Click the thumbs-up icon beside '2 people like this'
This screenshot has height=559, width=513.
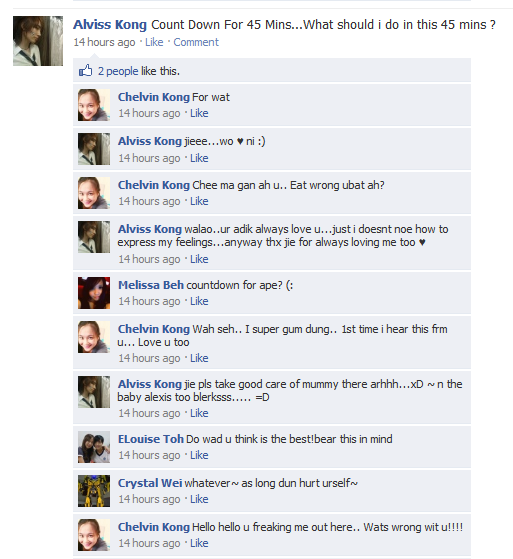86,71
